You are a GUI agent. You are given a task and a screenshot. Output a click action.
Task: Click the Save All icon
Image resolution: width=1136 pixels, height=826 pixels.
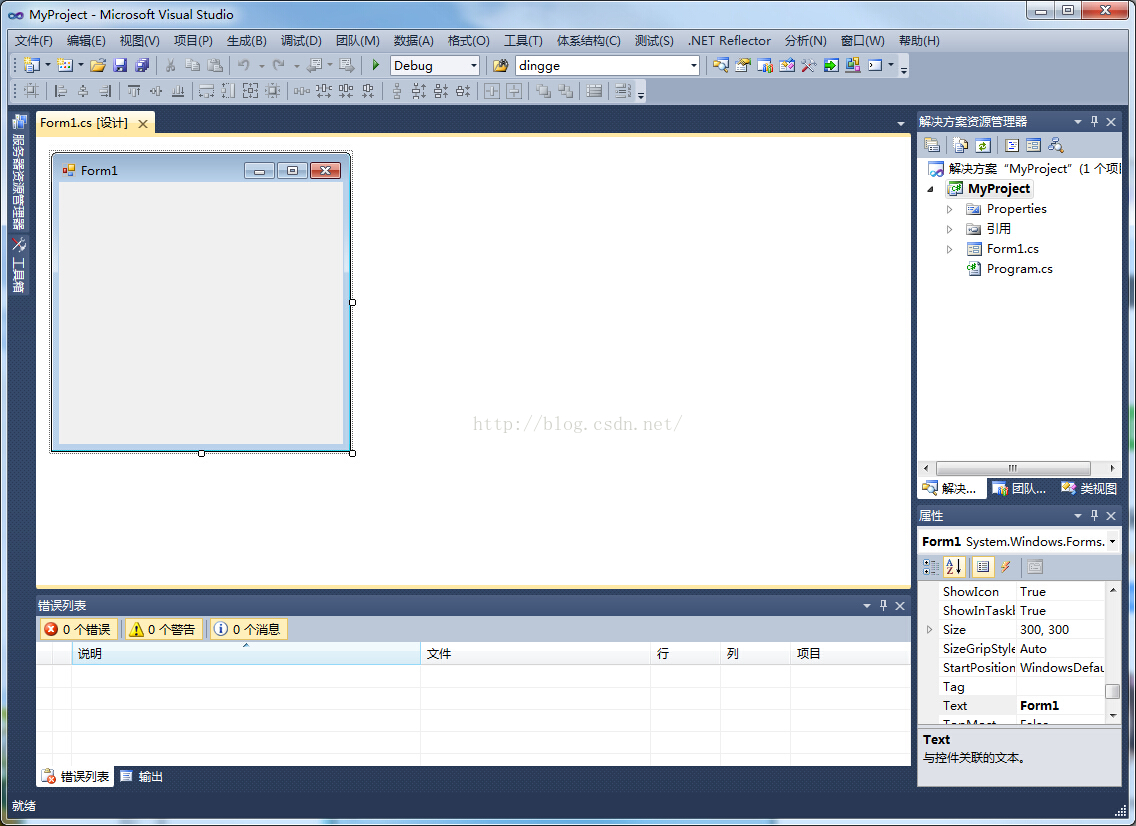142,65
